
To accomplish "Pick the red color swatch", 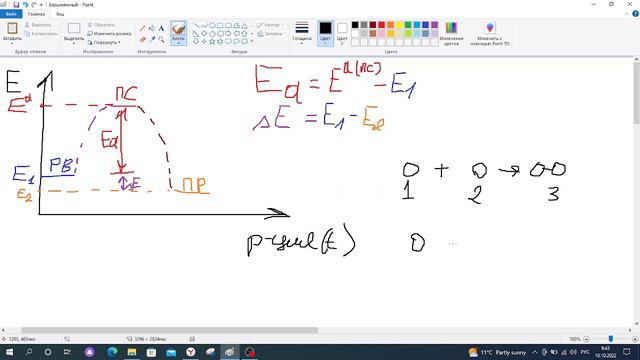I will [x=381, y=25].
